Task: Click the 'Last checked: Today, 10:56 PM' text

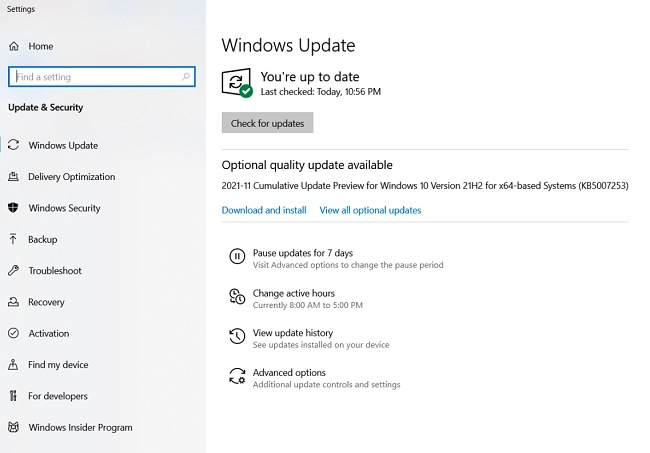Action: pos(321,92)
